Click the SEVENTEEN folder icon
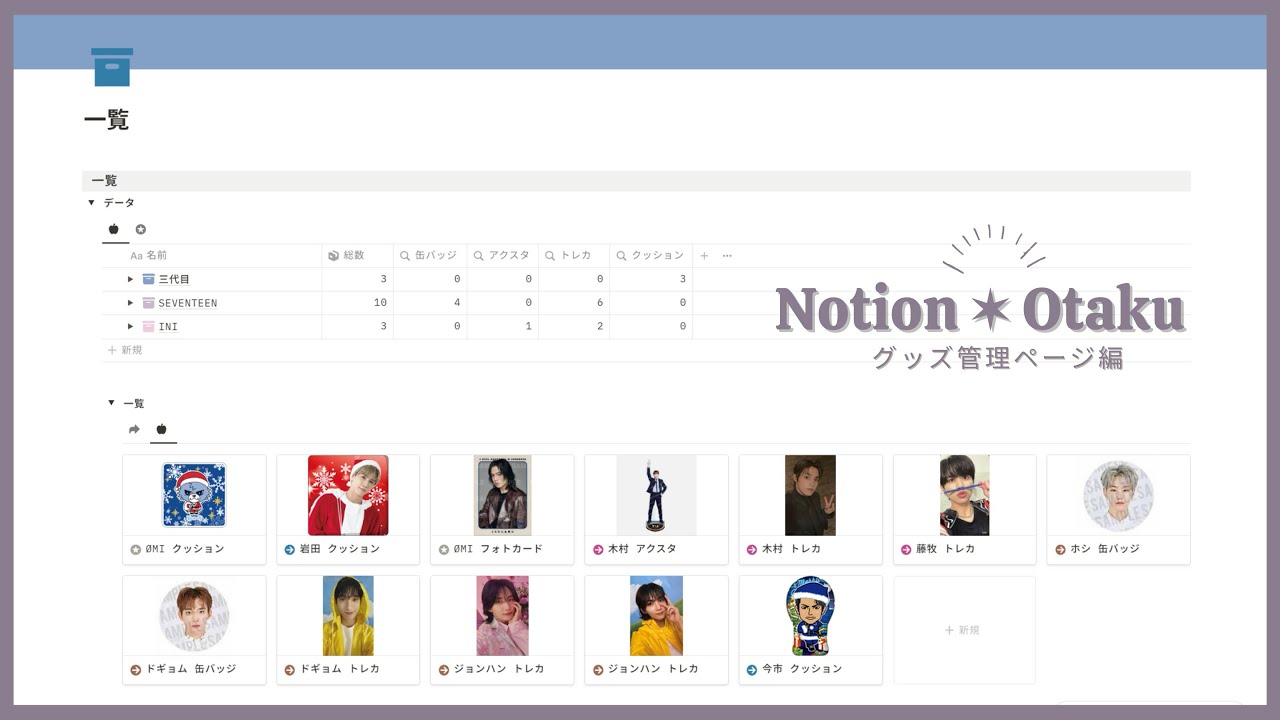The height and width of the screenshot is (720, 1280). point(148,303)
